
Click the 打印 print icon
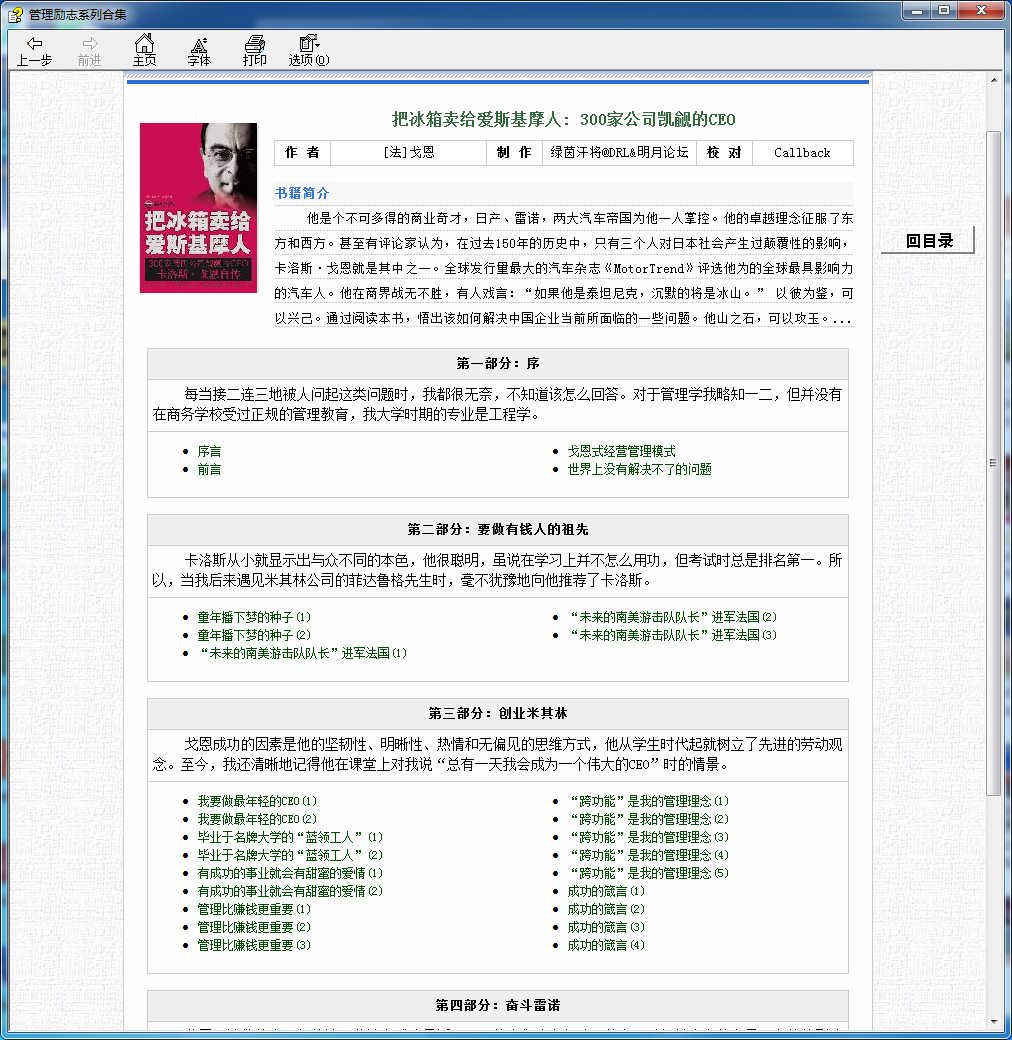(255, 50)
